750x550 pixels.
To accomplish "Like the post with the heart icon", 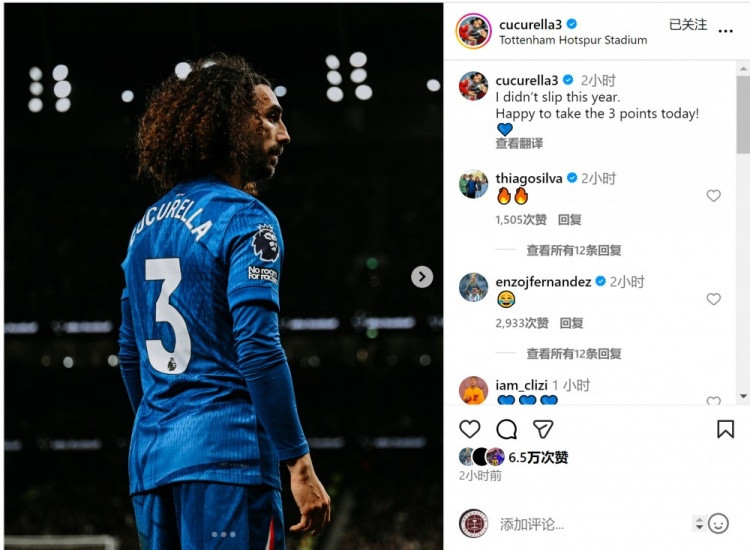I will coord(469,429).
